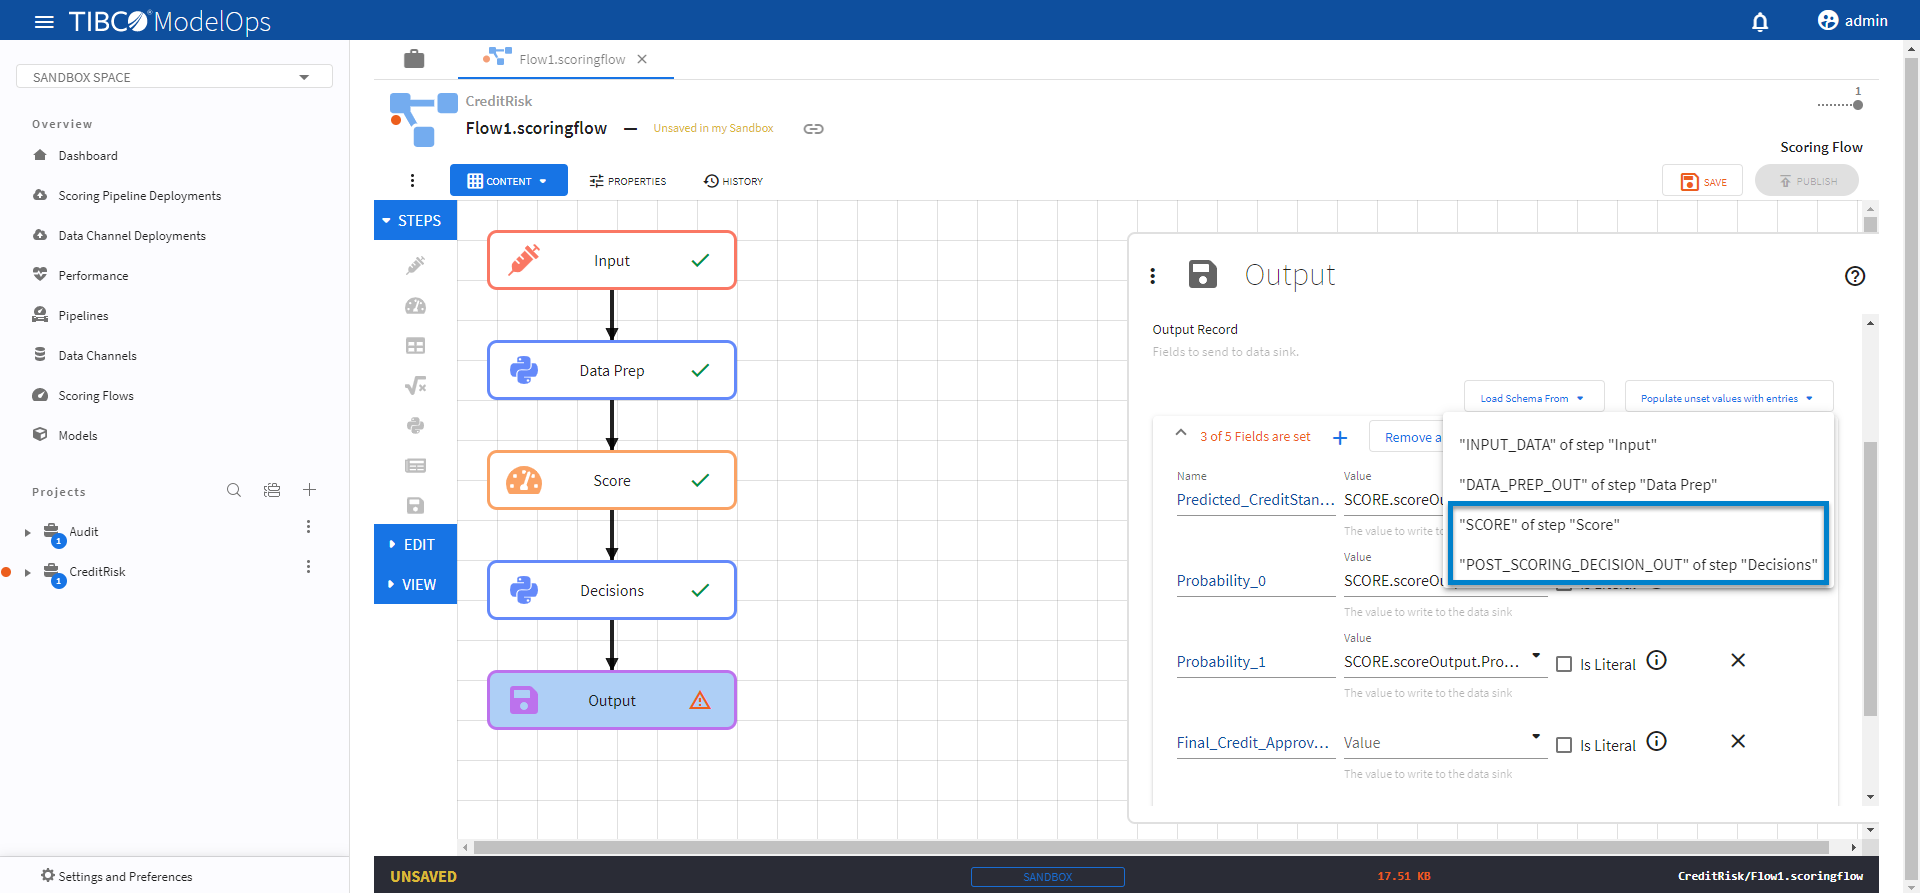Expand the Edit section
The width and height of the screenshot is (1920, 893).
coord(415,545)
